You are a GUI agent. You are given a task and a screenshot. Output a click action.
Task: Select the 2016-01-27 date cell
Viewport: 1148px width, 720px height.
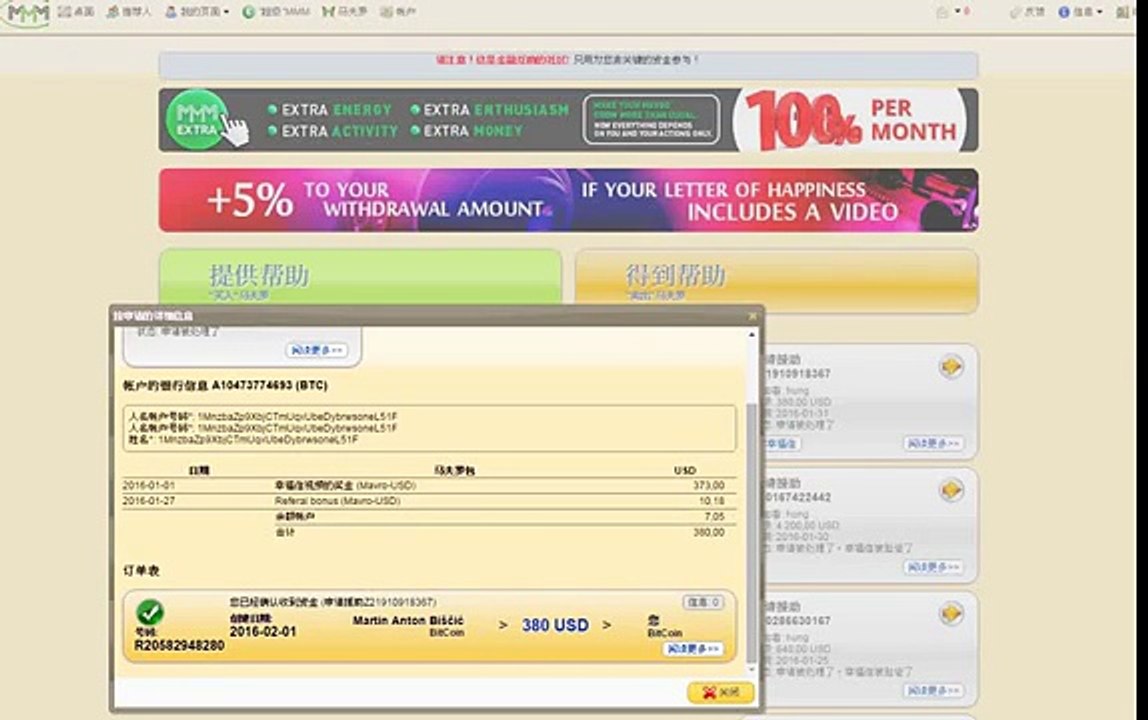[x=149, y=501]
